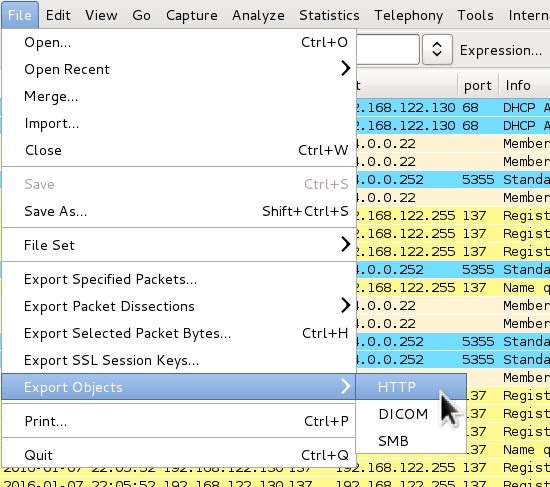This screenshot has height=487, width=550.
Task: Select the Merge... menu entry
Action: [x=179, y=96]
